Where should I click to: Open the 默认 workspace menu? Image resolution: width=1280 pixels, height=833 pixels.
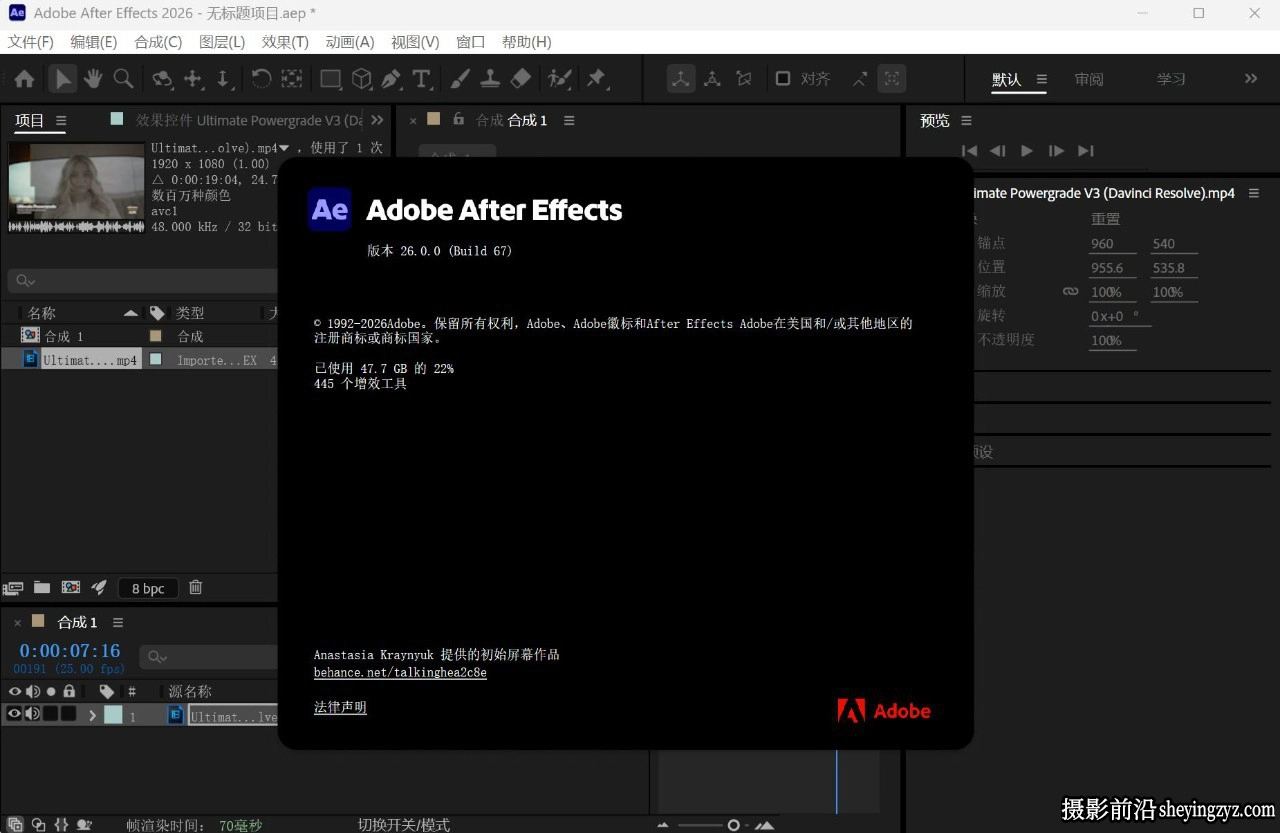coord(1041,79)
